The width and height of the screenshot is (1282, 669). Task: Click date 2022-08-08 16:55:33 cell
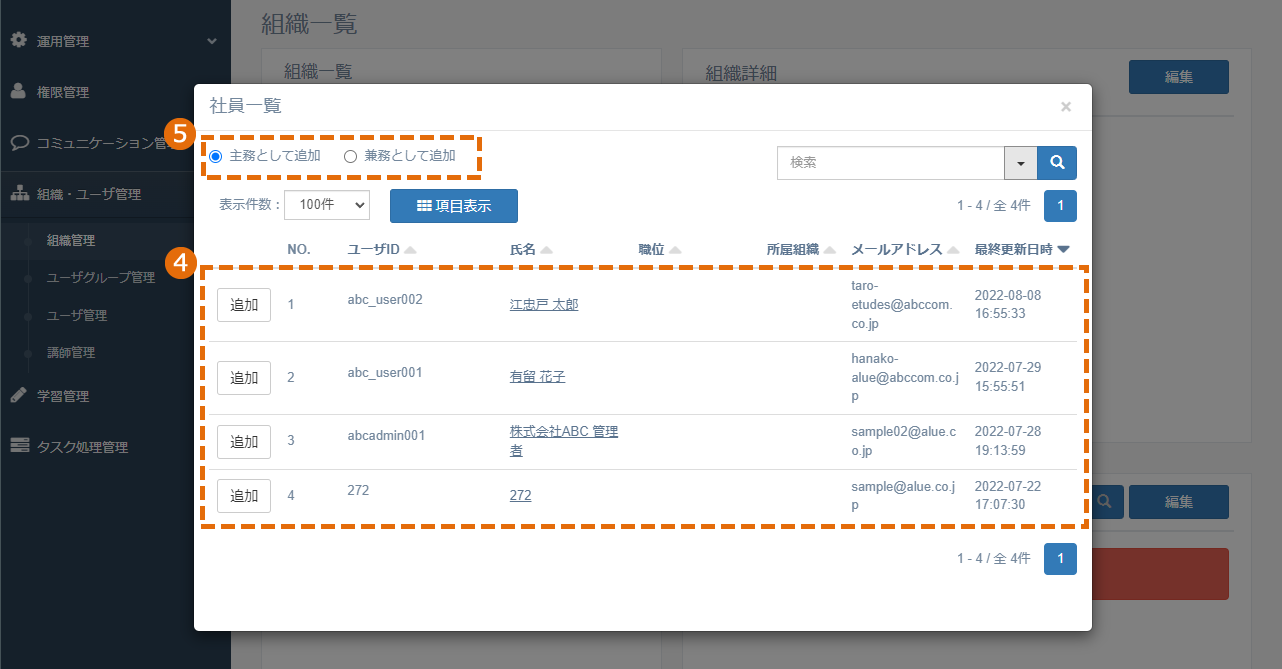coord(1009,304)
